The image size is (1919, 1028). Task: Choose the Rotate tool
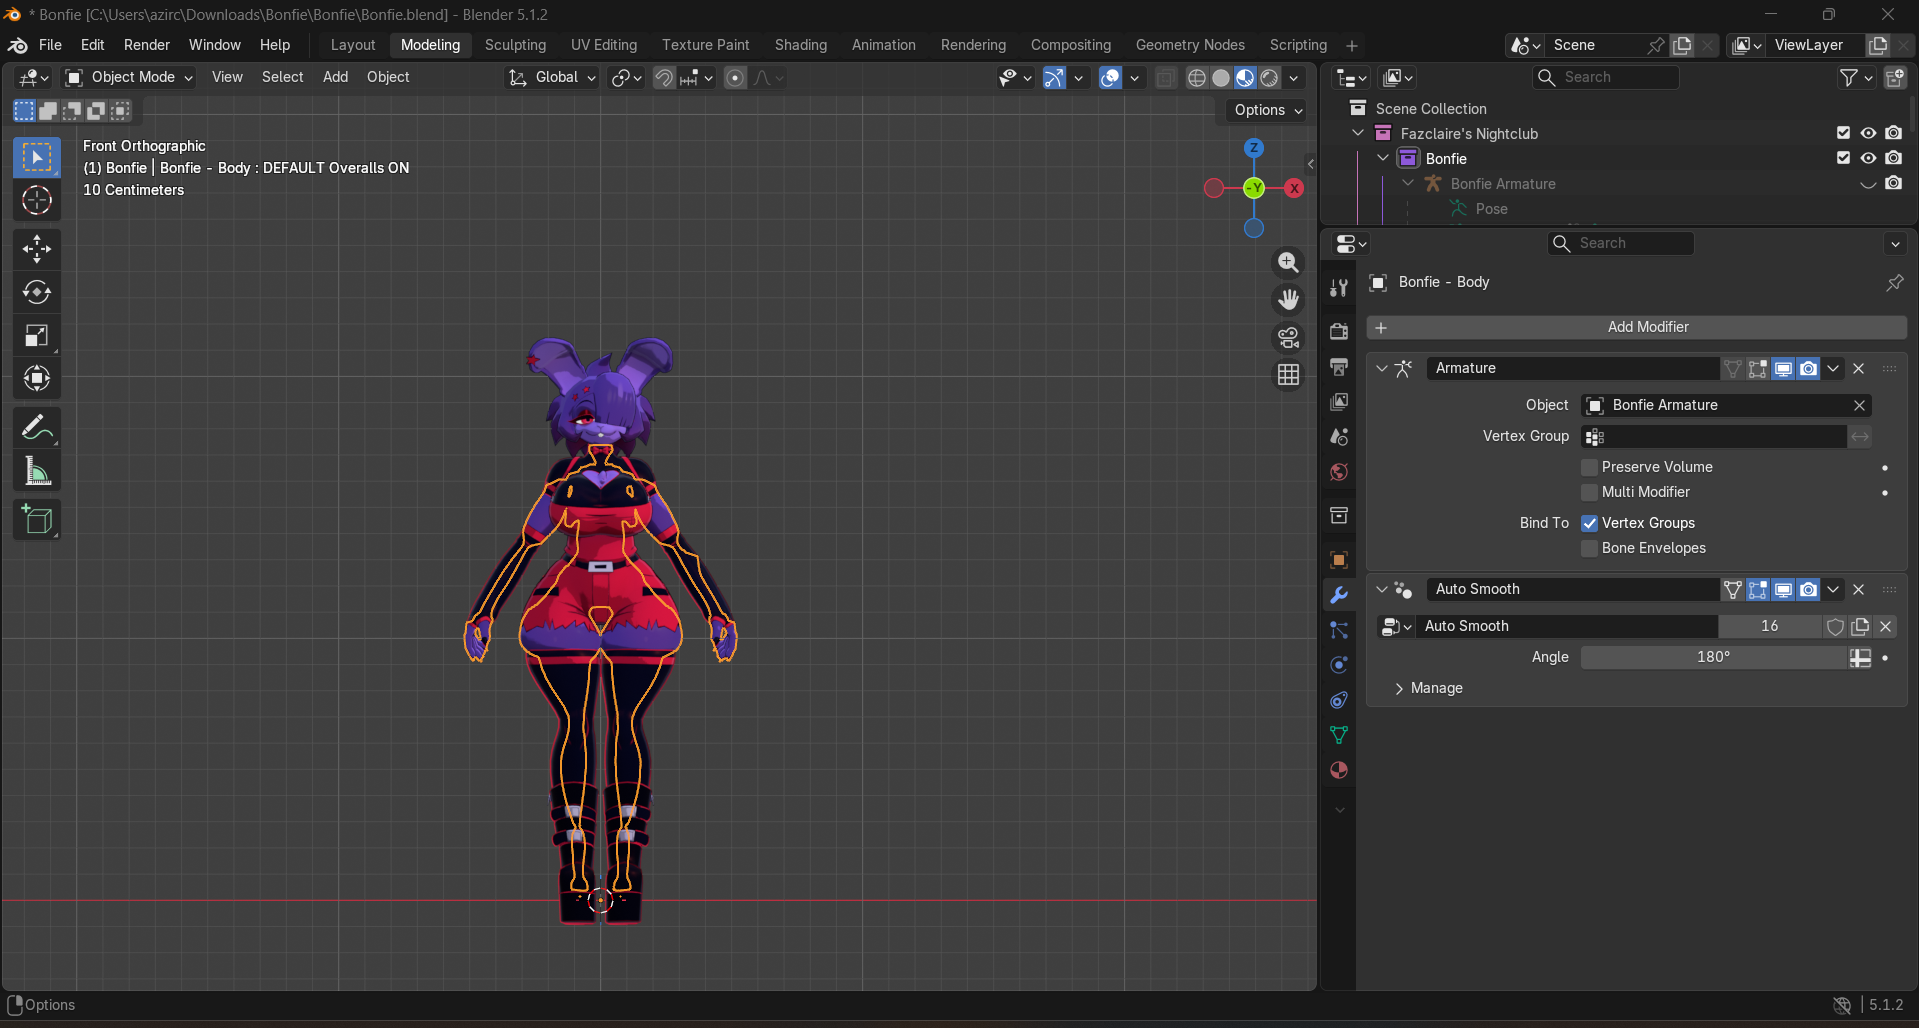(x=37, y=292)
